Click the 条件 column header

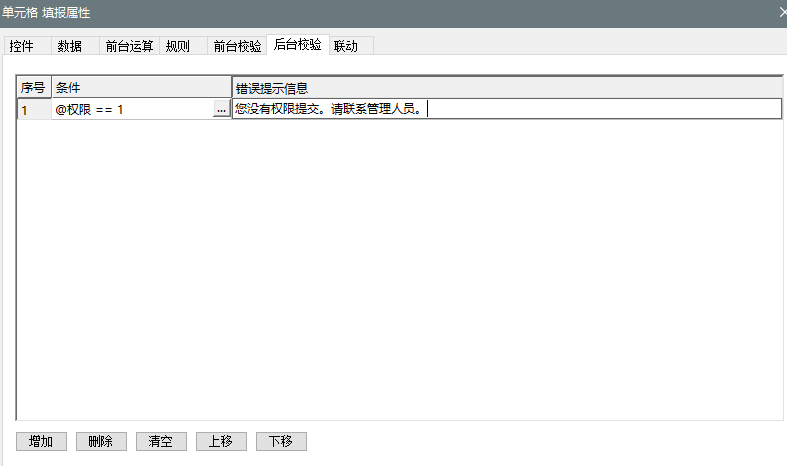coord(141,88)
